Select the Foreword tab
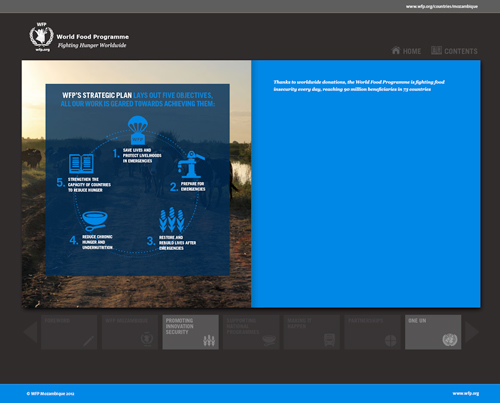 [x=69, y=332]
